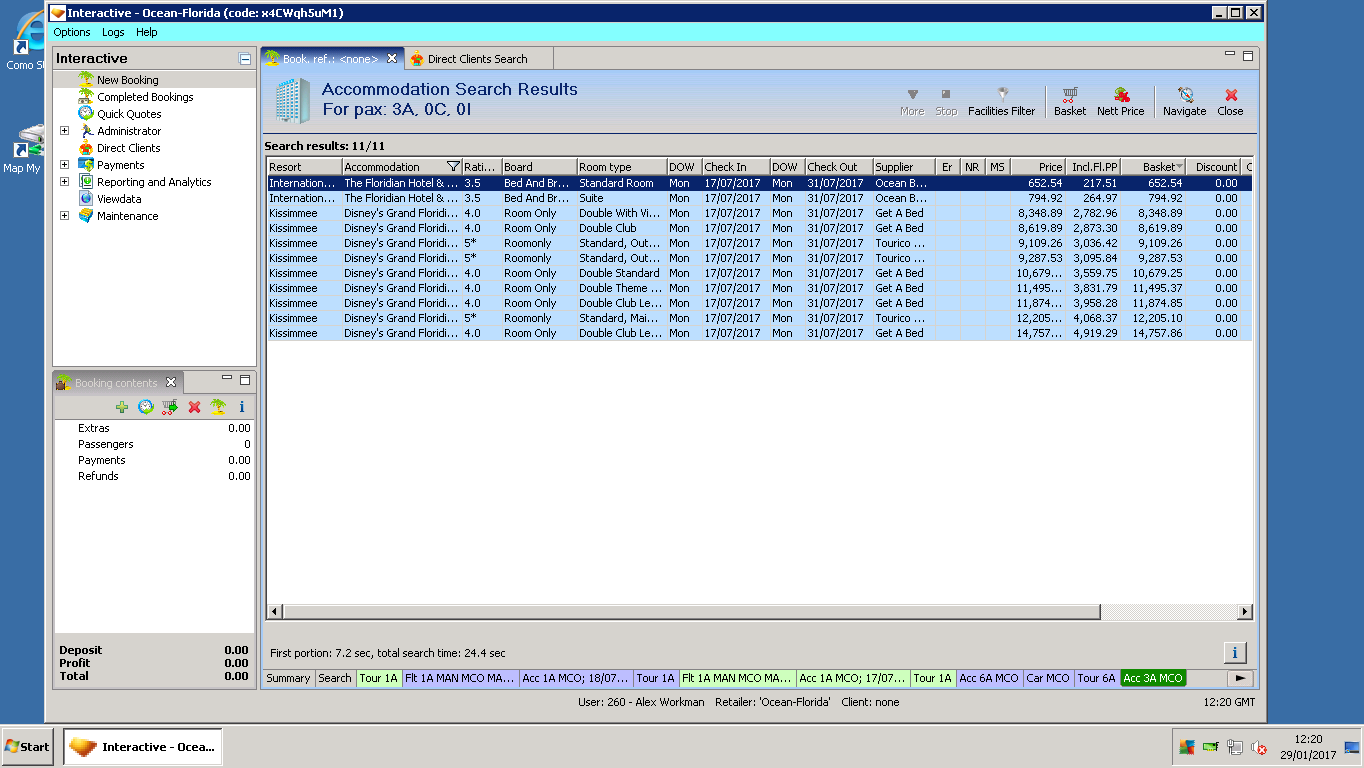Click the red X delete icon in Booking contents
Image resolution: width=1364 pixels, height=768 pixels.
194,407
